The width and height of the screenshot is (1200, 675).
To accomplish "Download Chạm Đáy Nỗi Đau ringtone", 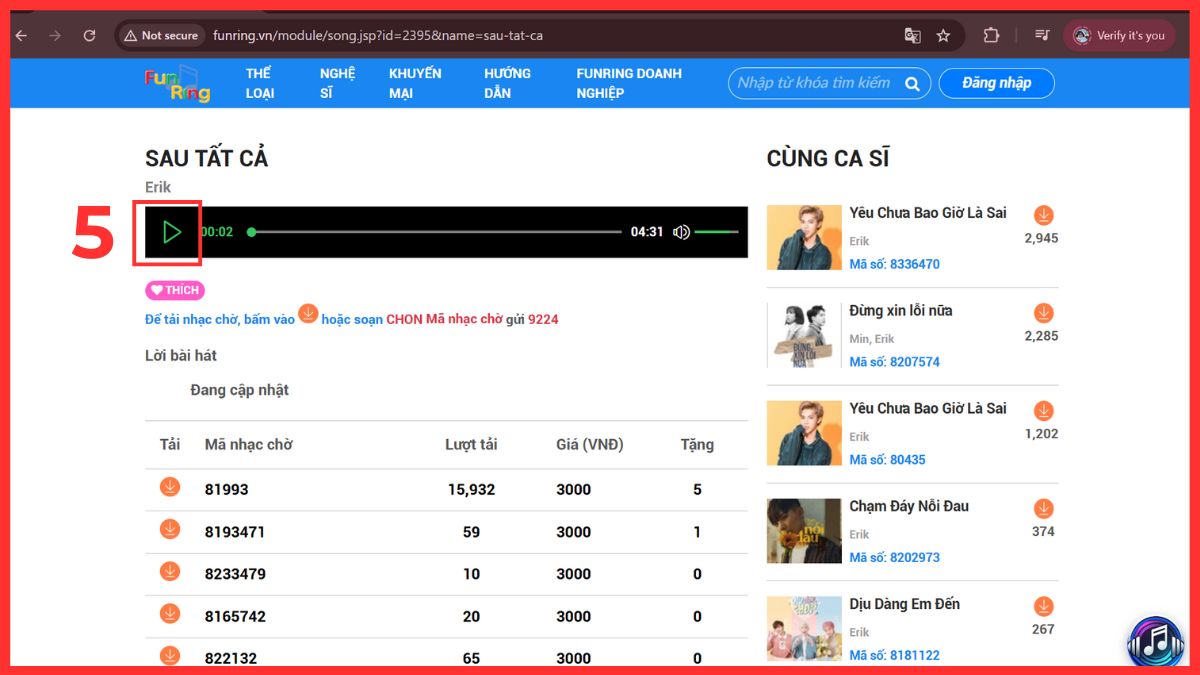I will coord(1043,509).
